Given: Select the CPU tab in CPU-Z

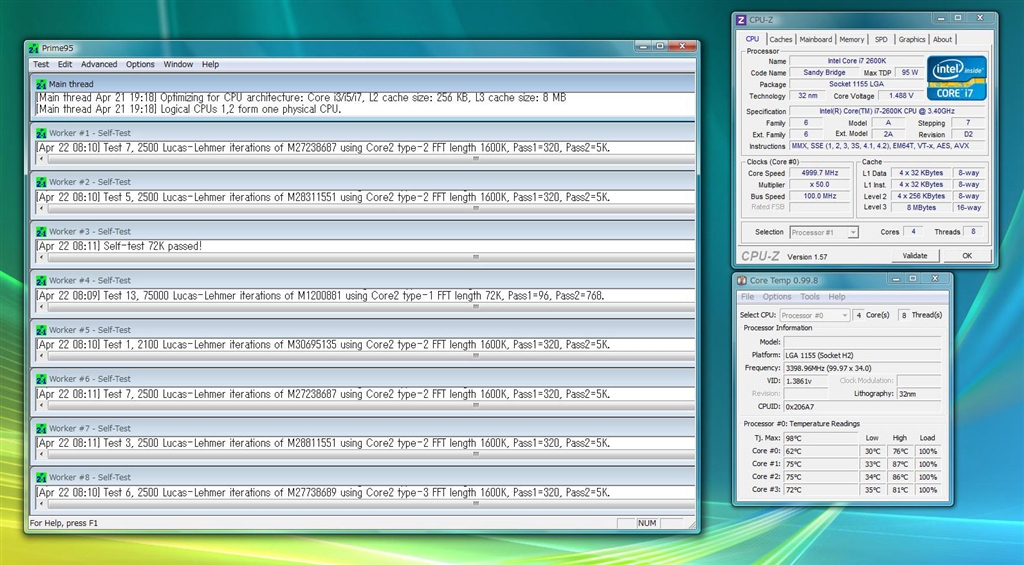Looking at the screenshot, I should click(752, 39).
